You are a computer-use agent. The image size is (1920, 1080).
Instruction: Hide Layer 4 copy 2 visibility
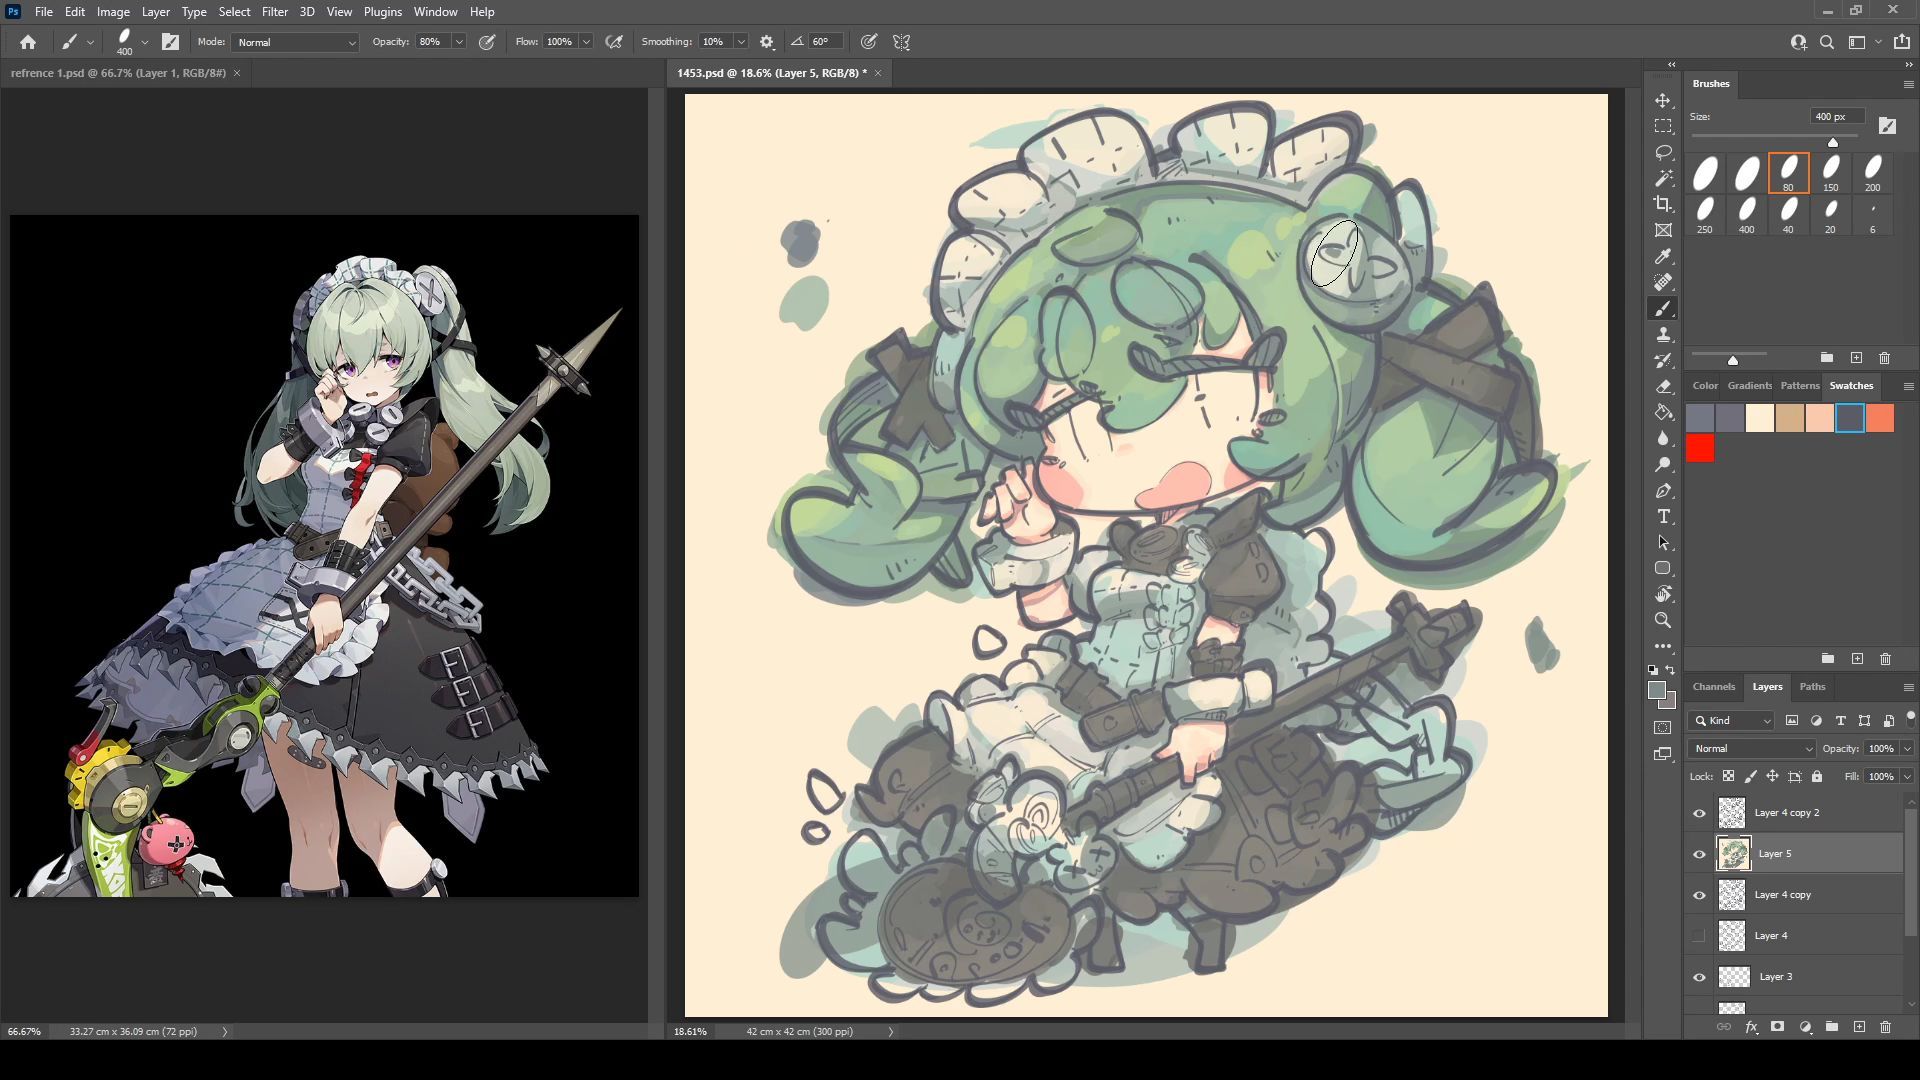pyautogui.click(x=1699, y=813)
